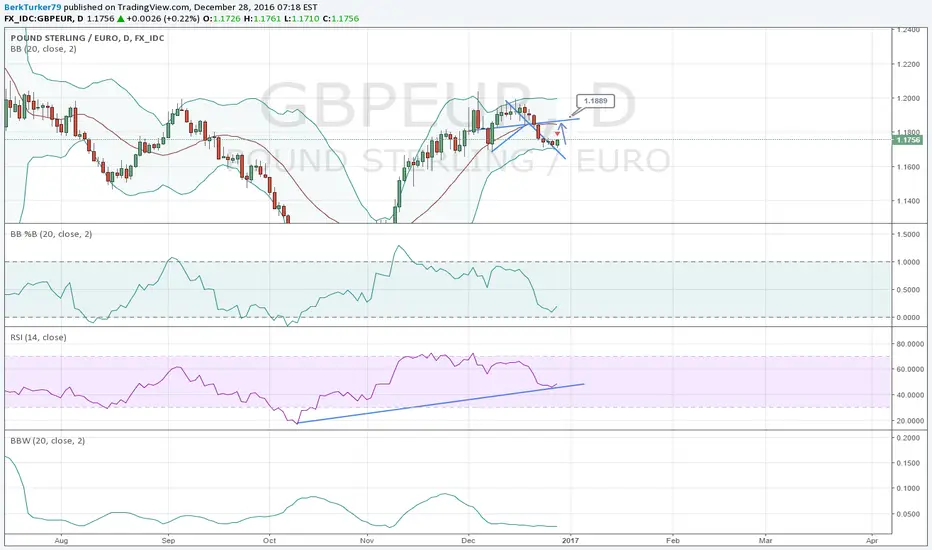The height and width of the screenshot is (550, 932).
Task: Click the 60.0000 value on RSI scale
Action: click(x=910, y=369)
